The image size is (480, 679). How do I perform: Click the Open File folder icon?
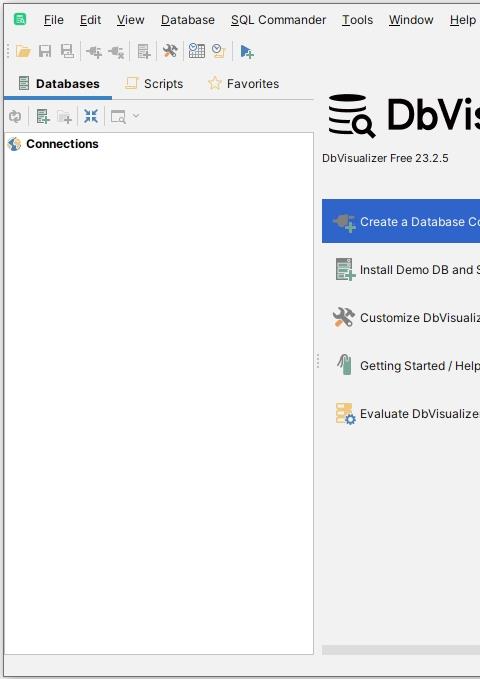tap(23, 52)
